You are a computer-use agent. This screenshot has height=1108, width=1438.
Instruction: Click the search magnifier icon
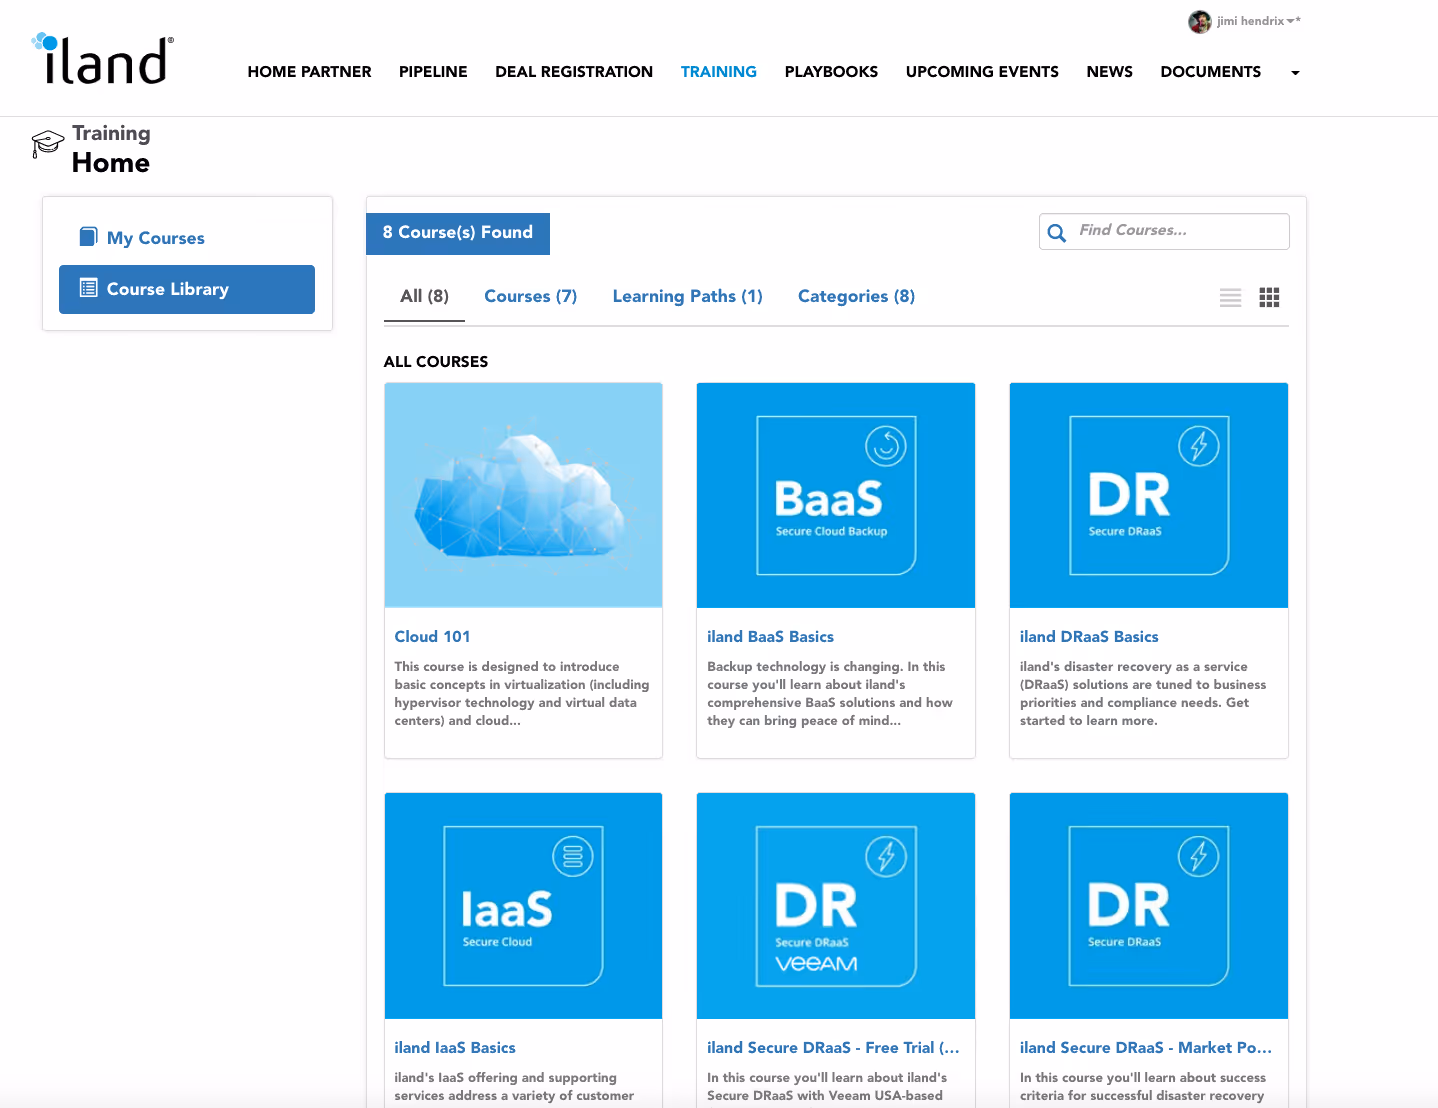1057,233
